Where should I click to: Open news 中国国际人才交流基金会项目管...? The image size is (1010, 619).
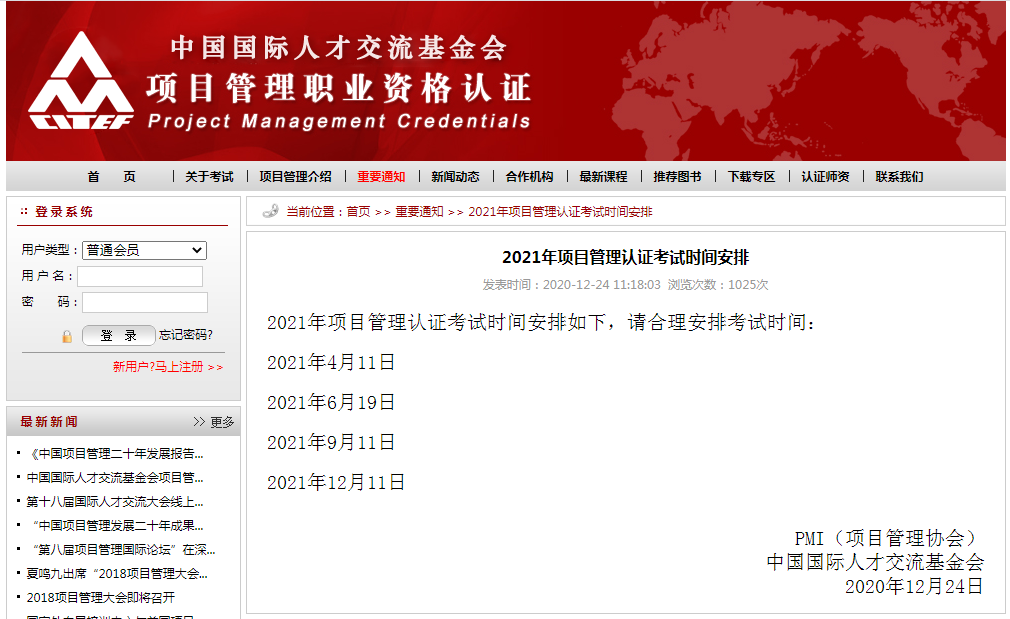point(115,478)
